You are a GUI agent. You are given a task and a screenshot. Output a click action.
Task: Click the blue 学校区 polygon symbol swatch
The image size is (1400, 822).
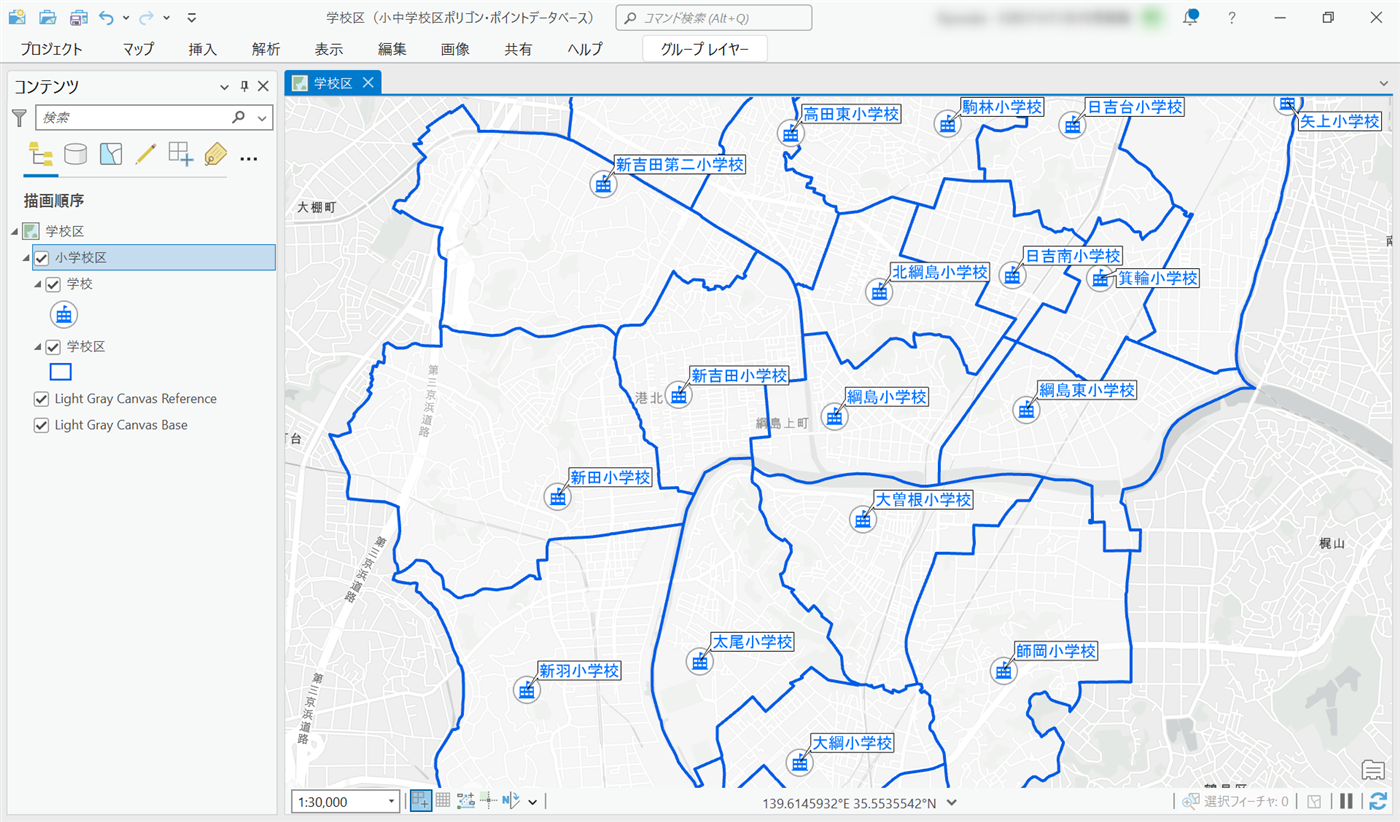(x=61, y=372)
